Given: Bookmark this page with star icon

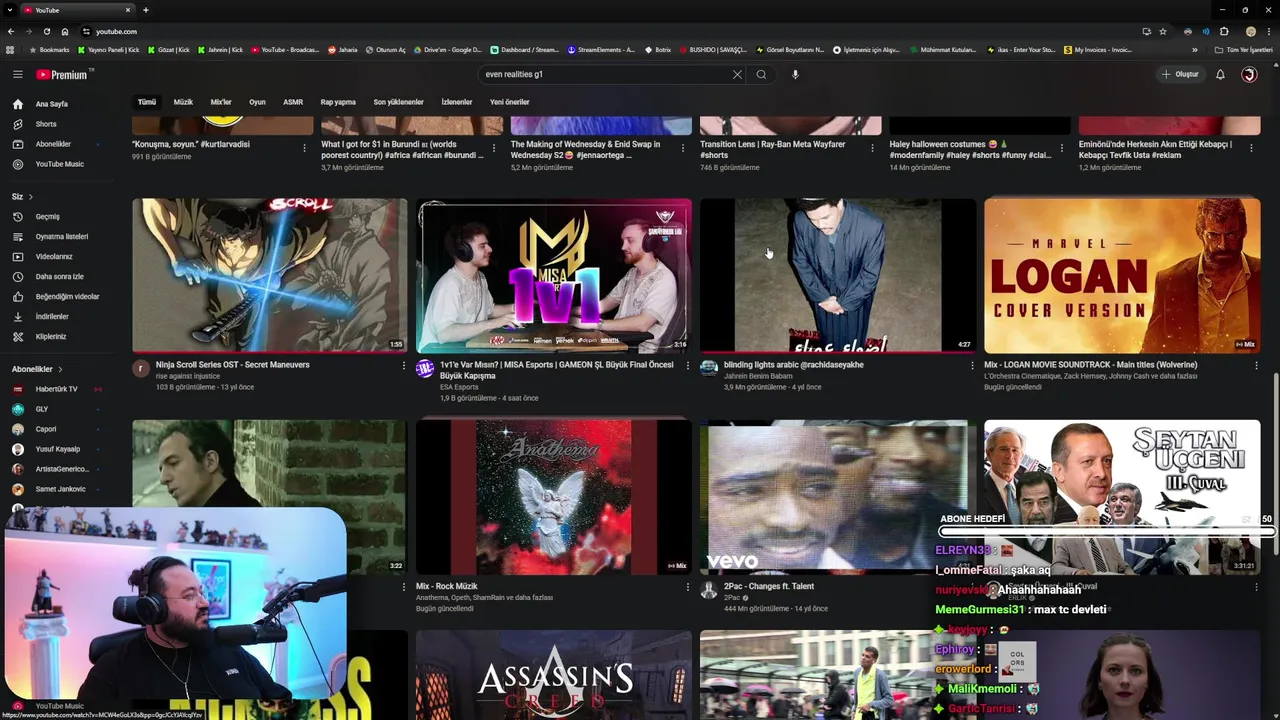Looking at the screenshot, I should pyautogui.click(x=1163, y=31).
